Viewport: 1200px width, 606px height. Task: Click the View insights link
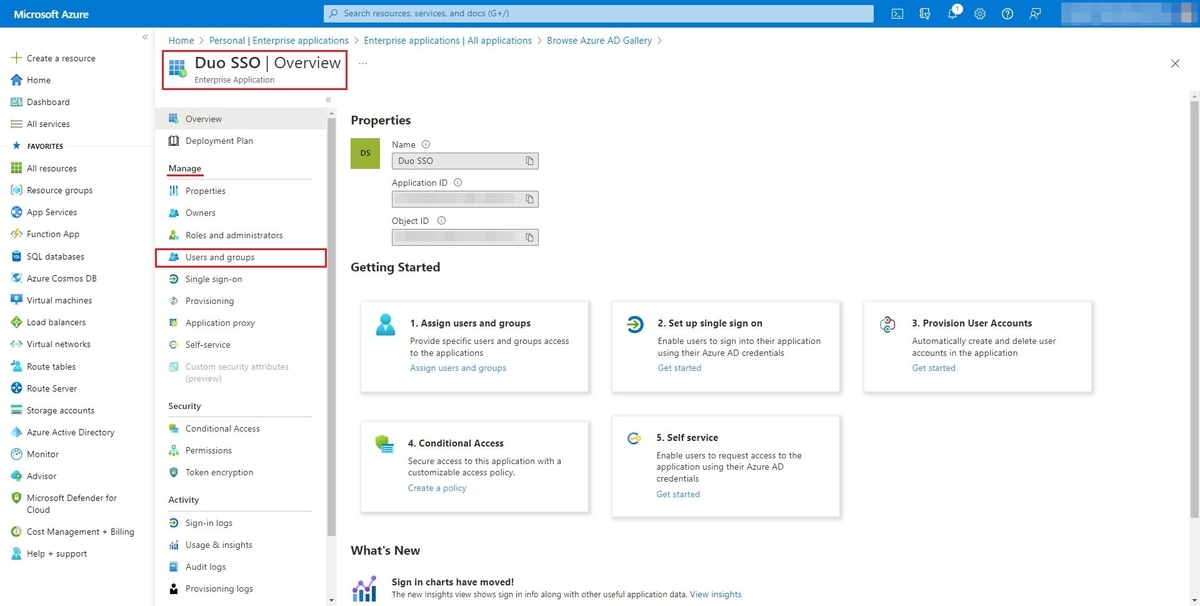coord(716,594)
